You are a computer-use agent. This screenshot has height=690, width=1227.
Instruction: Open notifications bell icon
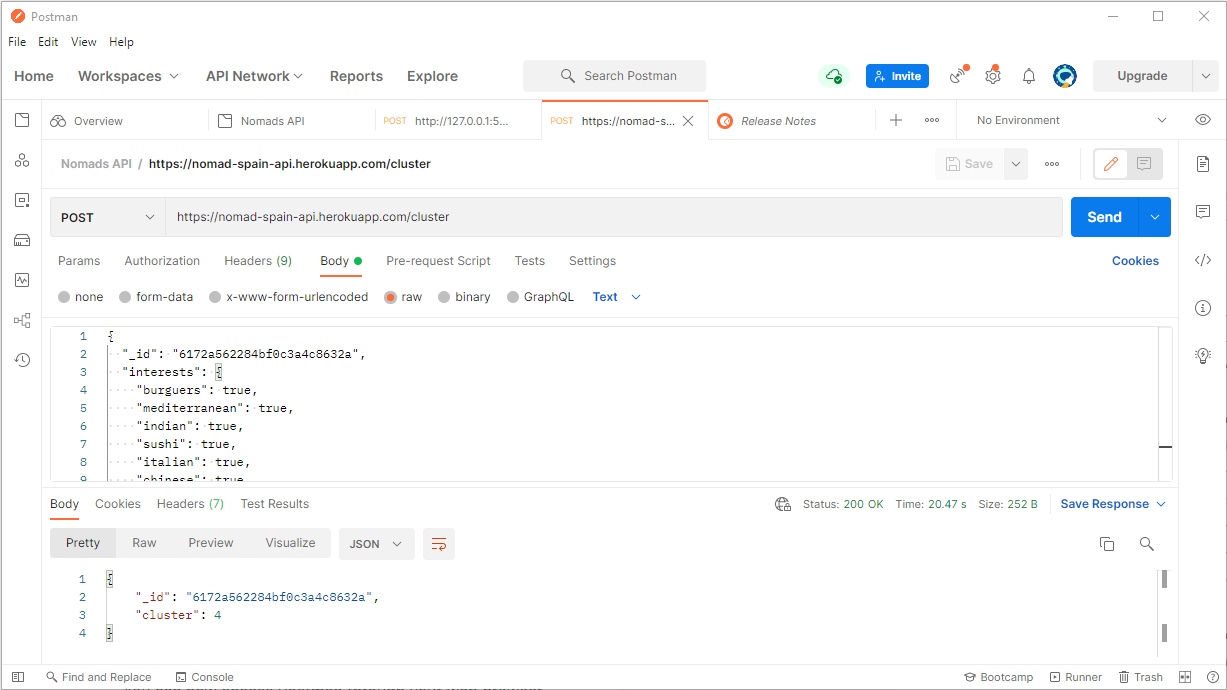click(1029, 76)
